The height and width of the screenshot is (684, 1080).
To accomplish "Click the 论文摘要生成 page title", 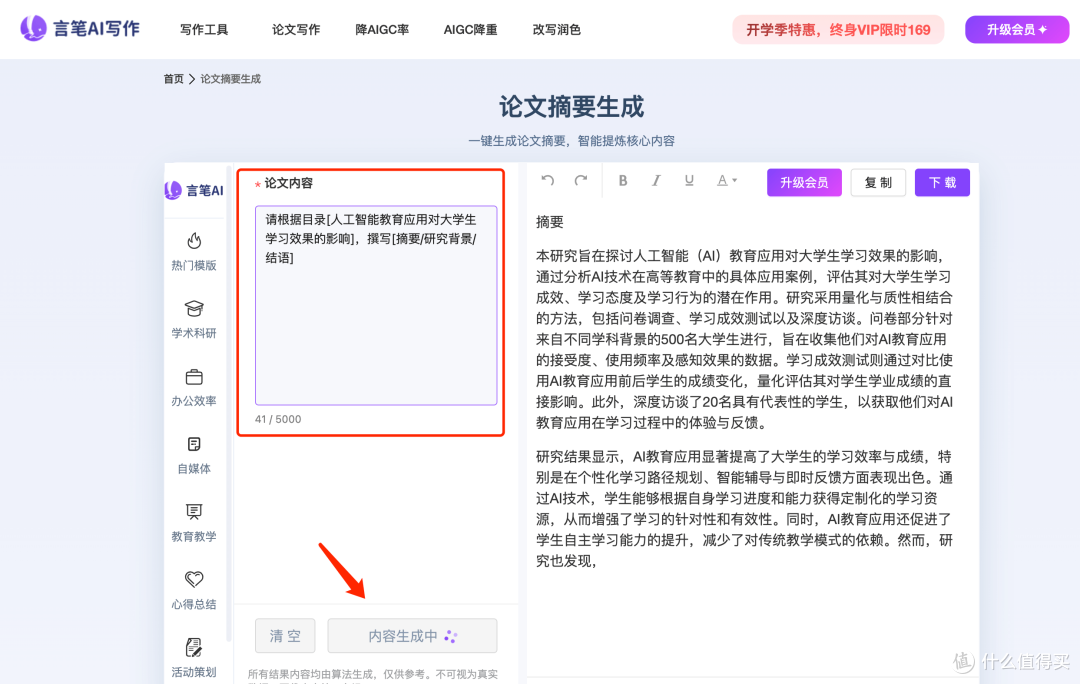I will (571, 107).
